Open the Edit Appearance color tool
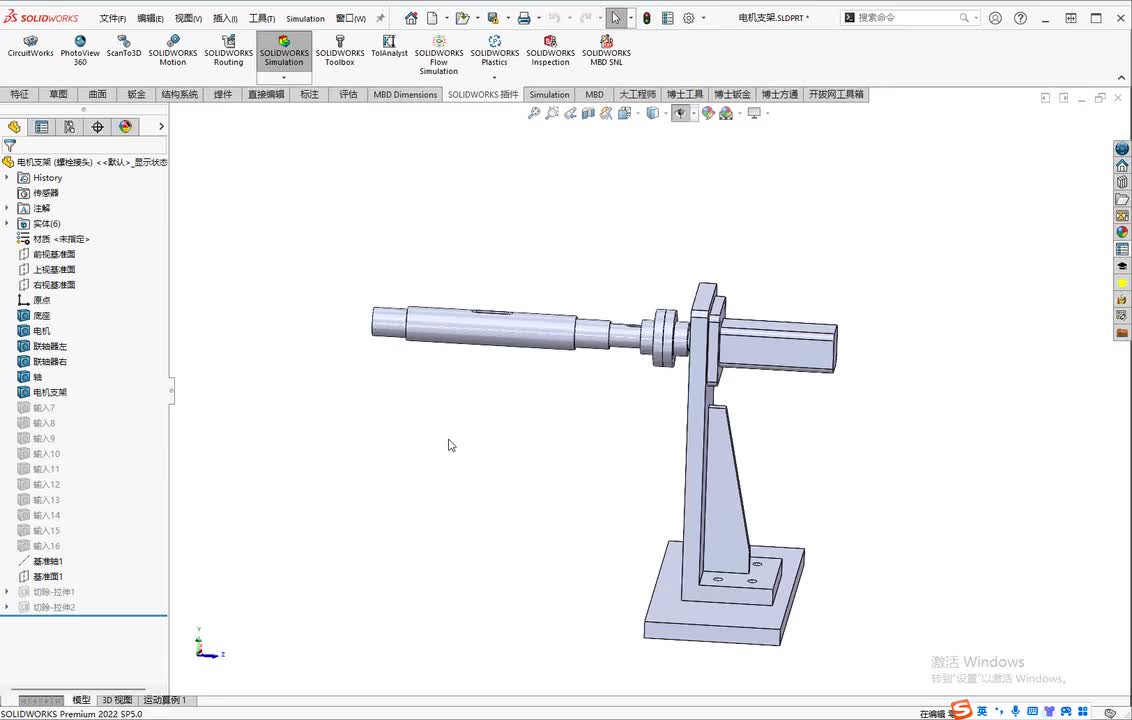Viewport: 1132px width, 720px height. (708, 113)
